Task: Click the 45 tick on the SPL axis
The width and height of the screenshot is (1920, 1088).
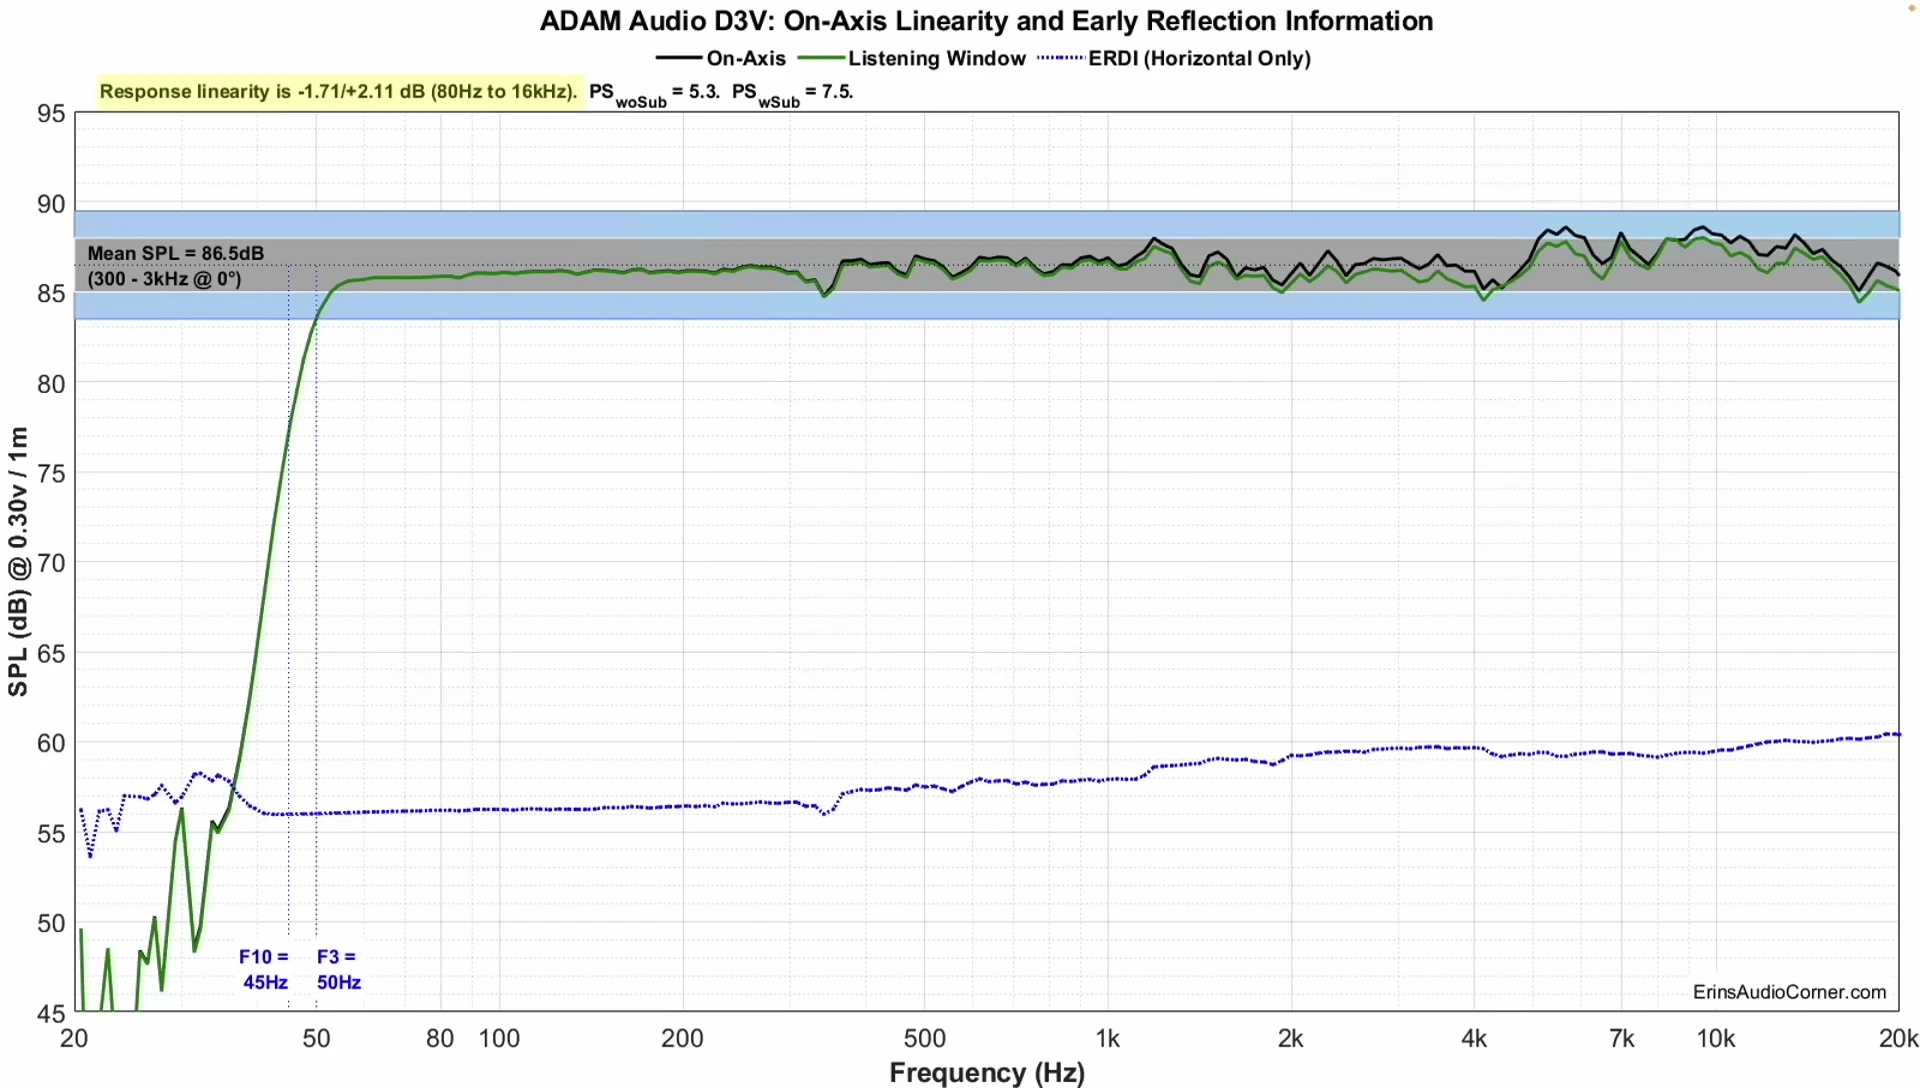Action: pyautogui.click(x=51, y=1013)
